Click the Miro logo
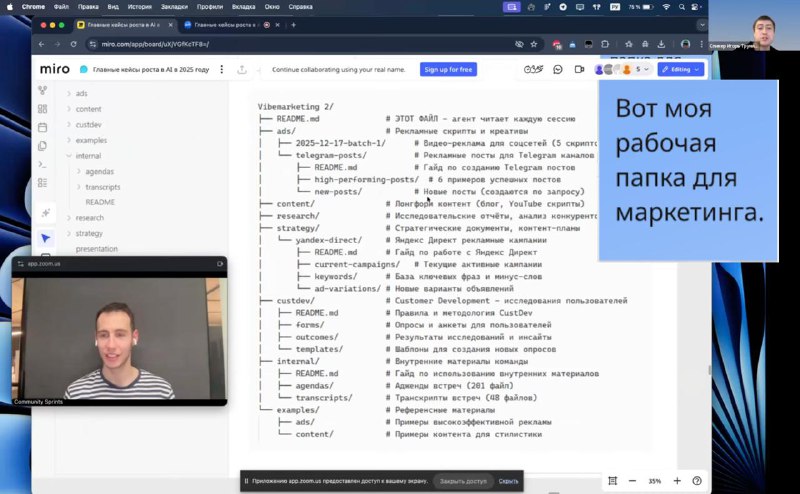 click(55, 69)
